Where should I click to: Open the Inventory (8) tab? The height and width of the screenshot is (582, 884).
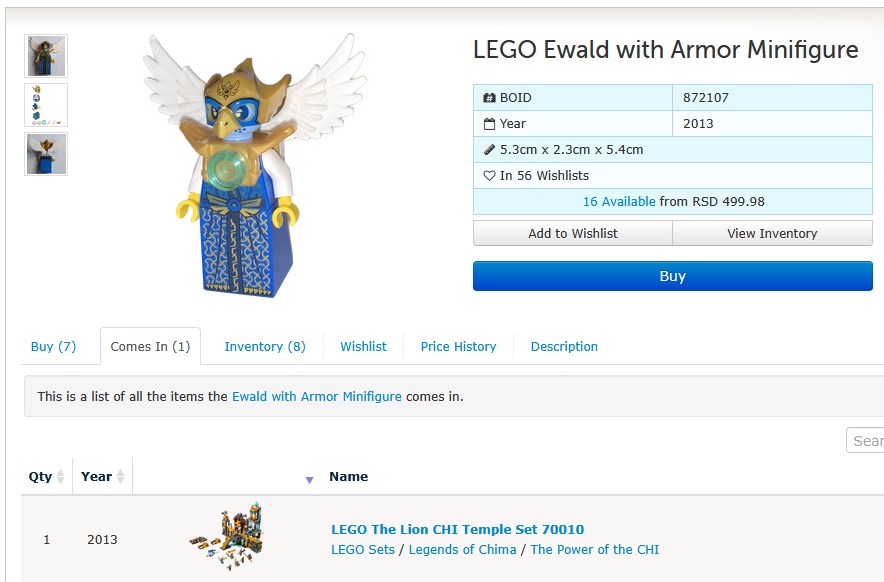(265, 346)
